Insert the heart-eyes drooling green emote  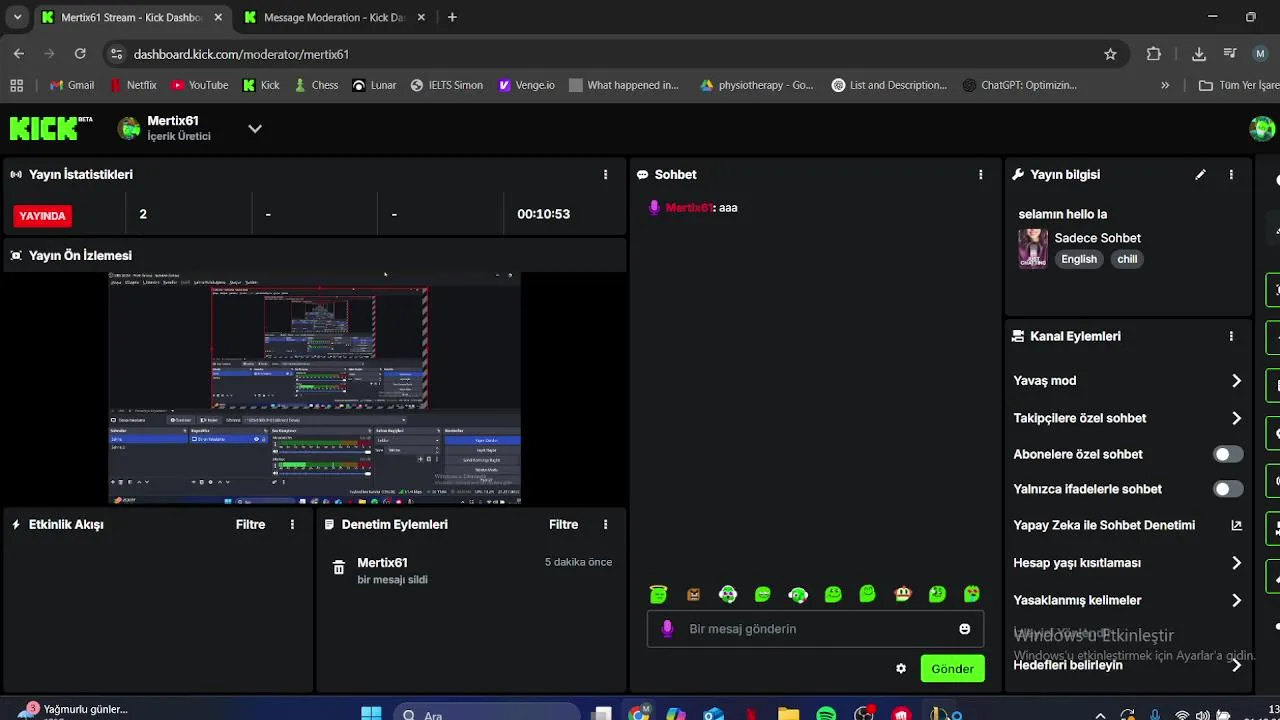[x=972, y=594]
